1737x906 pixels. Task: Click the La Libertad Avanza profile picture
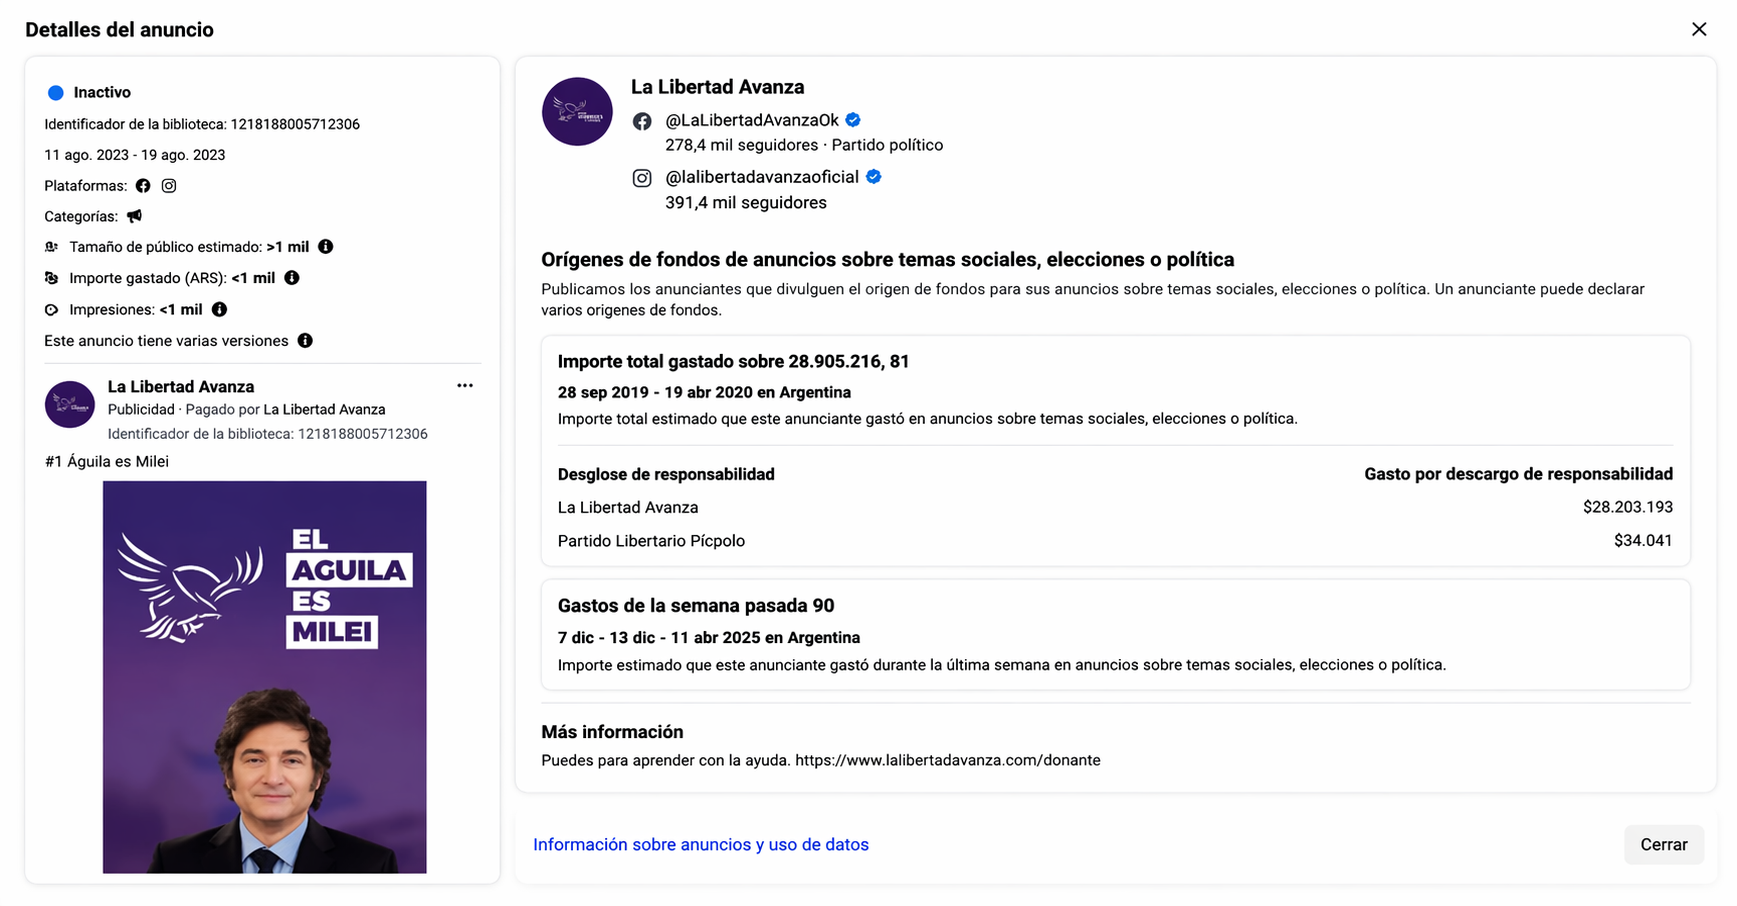coord(577,111)
